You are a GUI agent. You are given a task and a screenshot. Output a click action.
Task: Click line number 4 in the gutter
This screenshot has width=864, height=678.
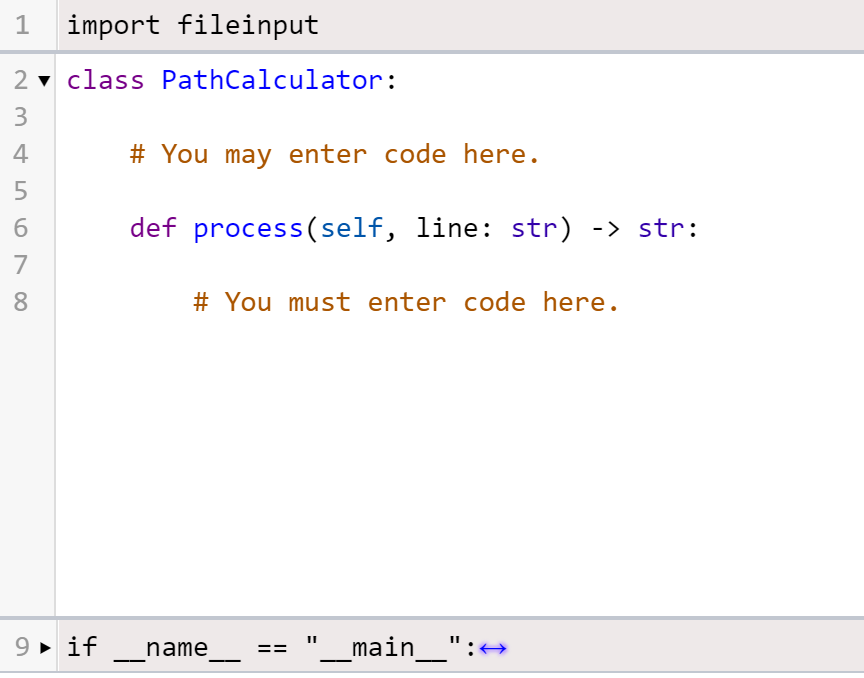tap(21, 154)
